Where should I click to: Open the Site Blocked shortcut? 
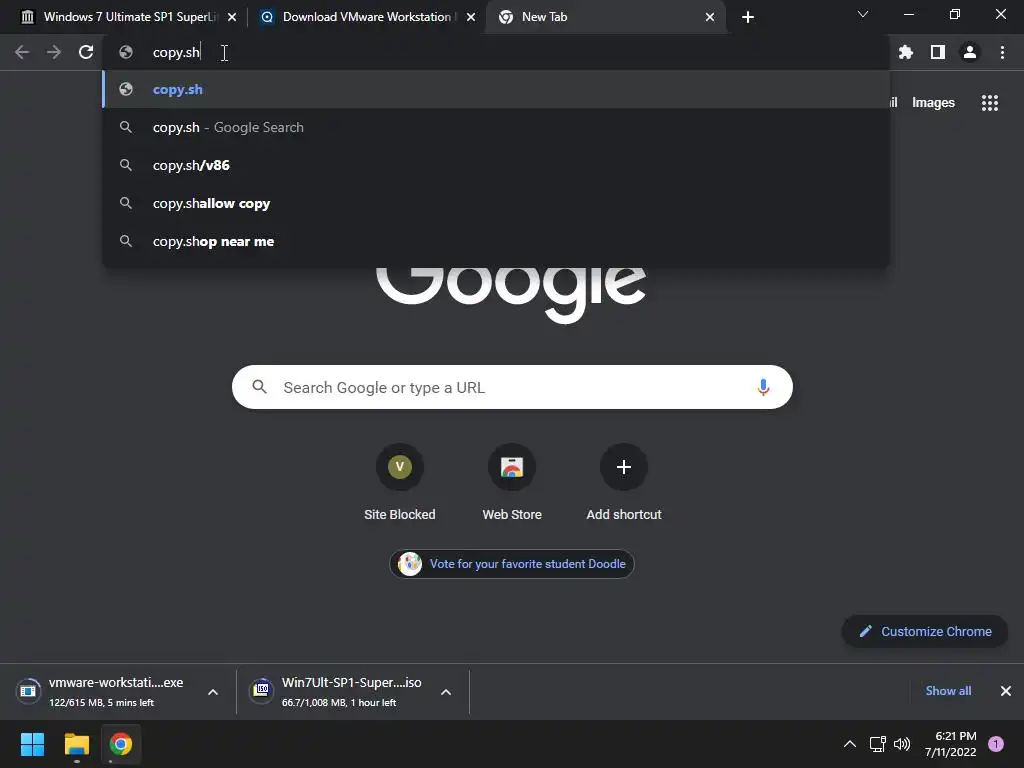[400, 482]
